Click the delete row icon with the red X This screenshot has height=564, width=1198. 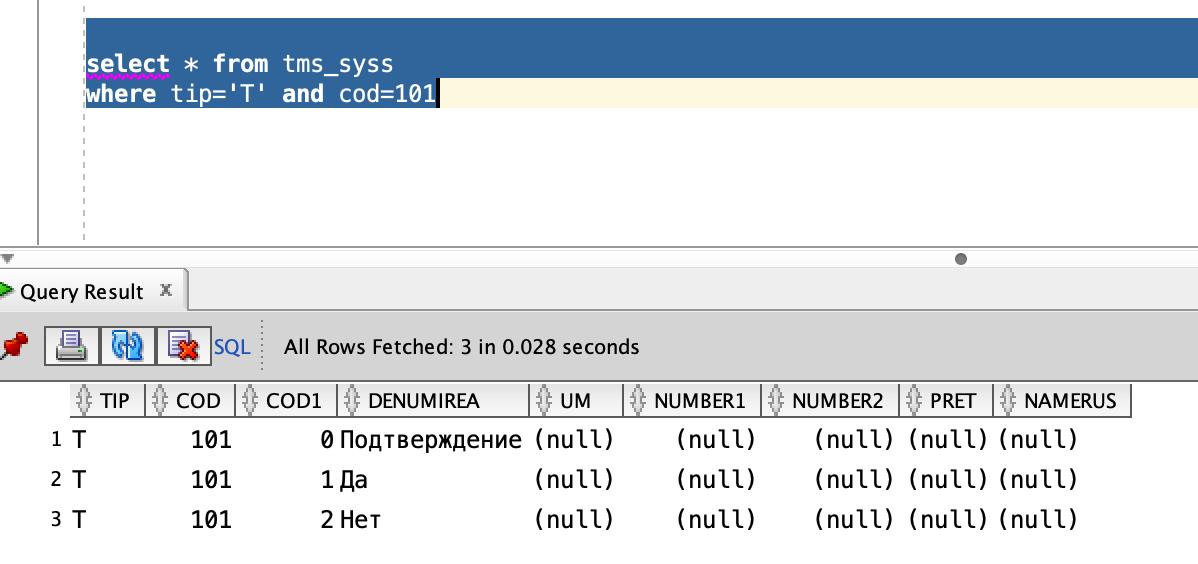coord(183,346)
